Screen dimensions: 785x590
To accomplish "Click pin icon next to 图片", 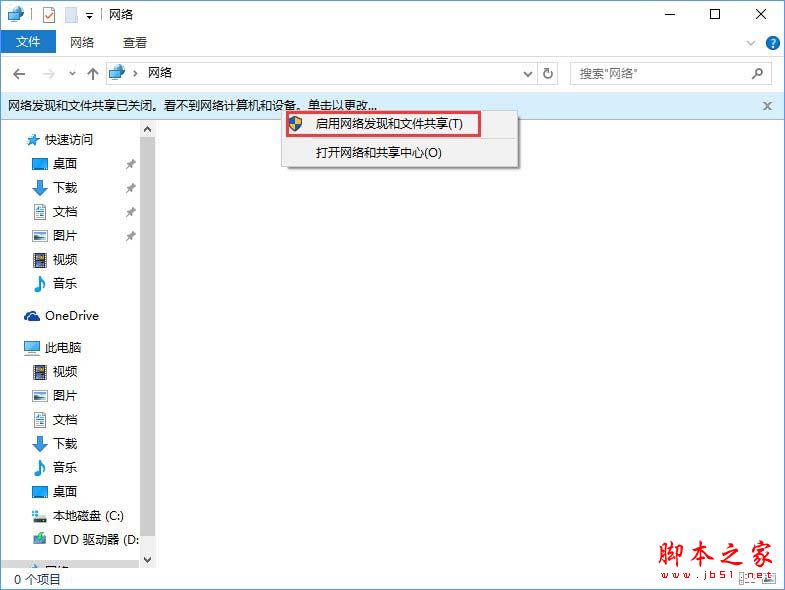I will (x=130, y=236).
